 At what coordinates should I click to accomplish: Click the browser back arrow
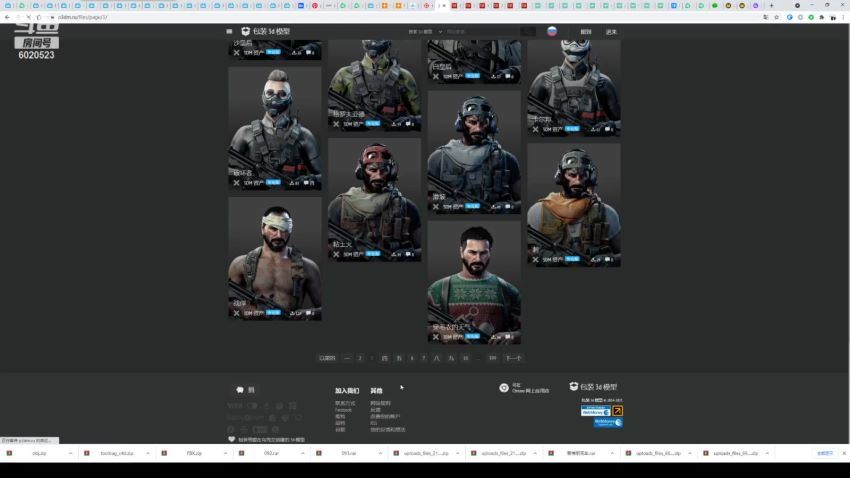(7, 17)
